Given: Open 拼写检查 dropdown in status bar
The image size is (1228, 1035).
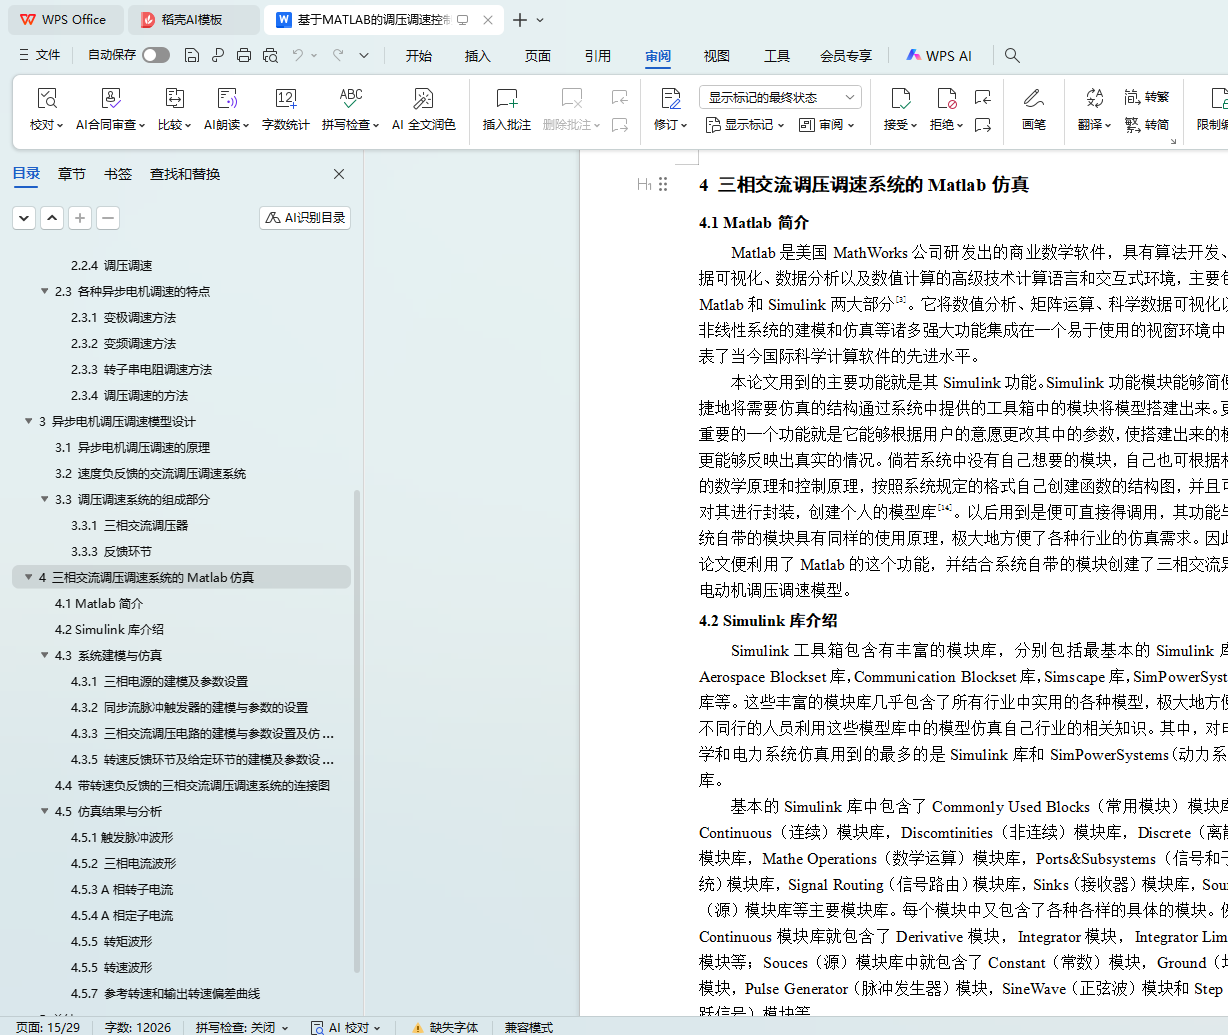Looking at the screenshot, I should [242, 1027].
